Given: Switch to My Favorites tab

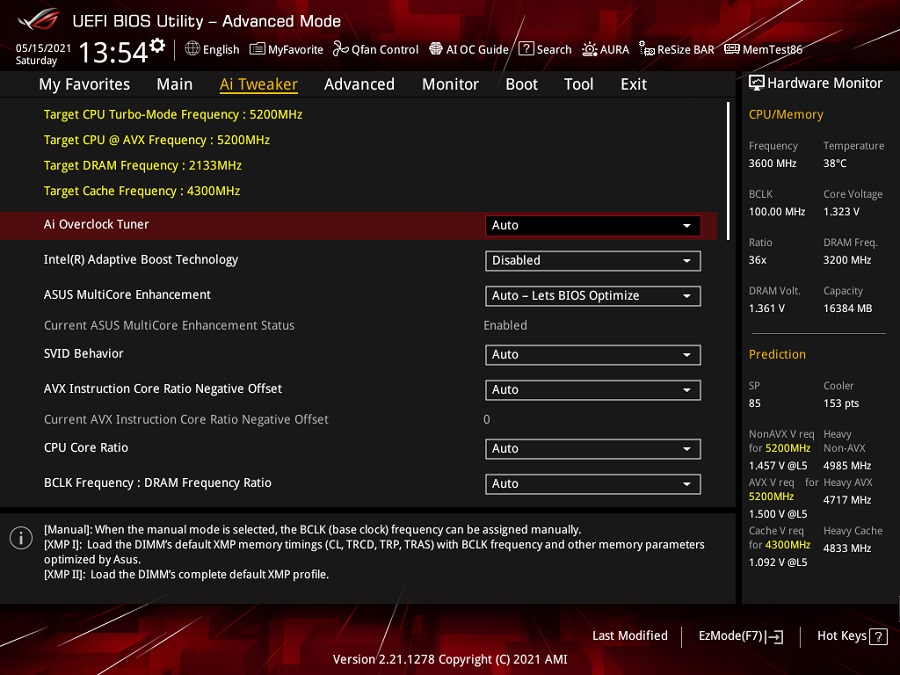Looking at the screenshot, I should click(84, 84).
